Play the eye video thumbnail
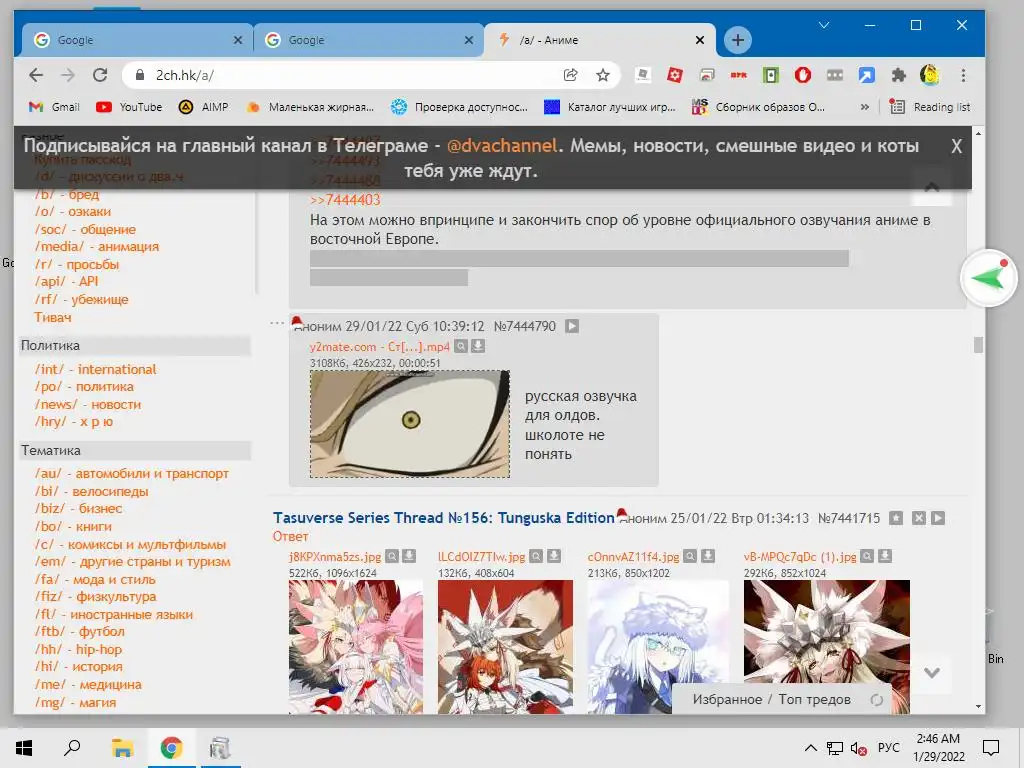The image size is (1024, 768). pyautogui.click(x=410, y=424)
